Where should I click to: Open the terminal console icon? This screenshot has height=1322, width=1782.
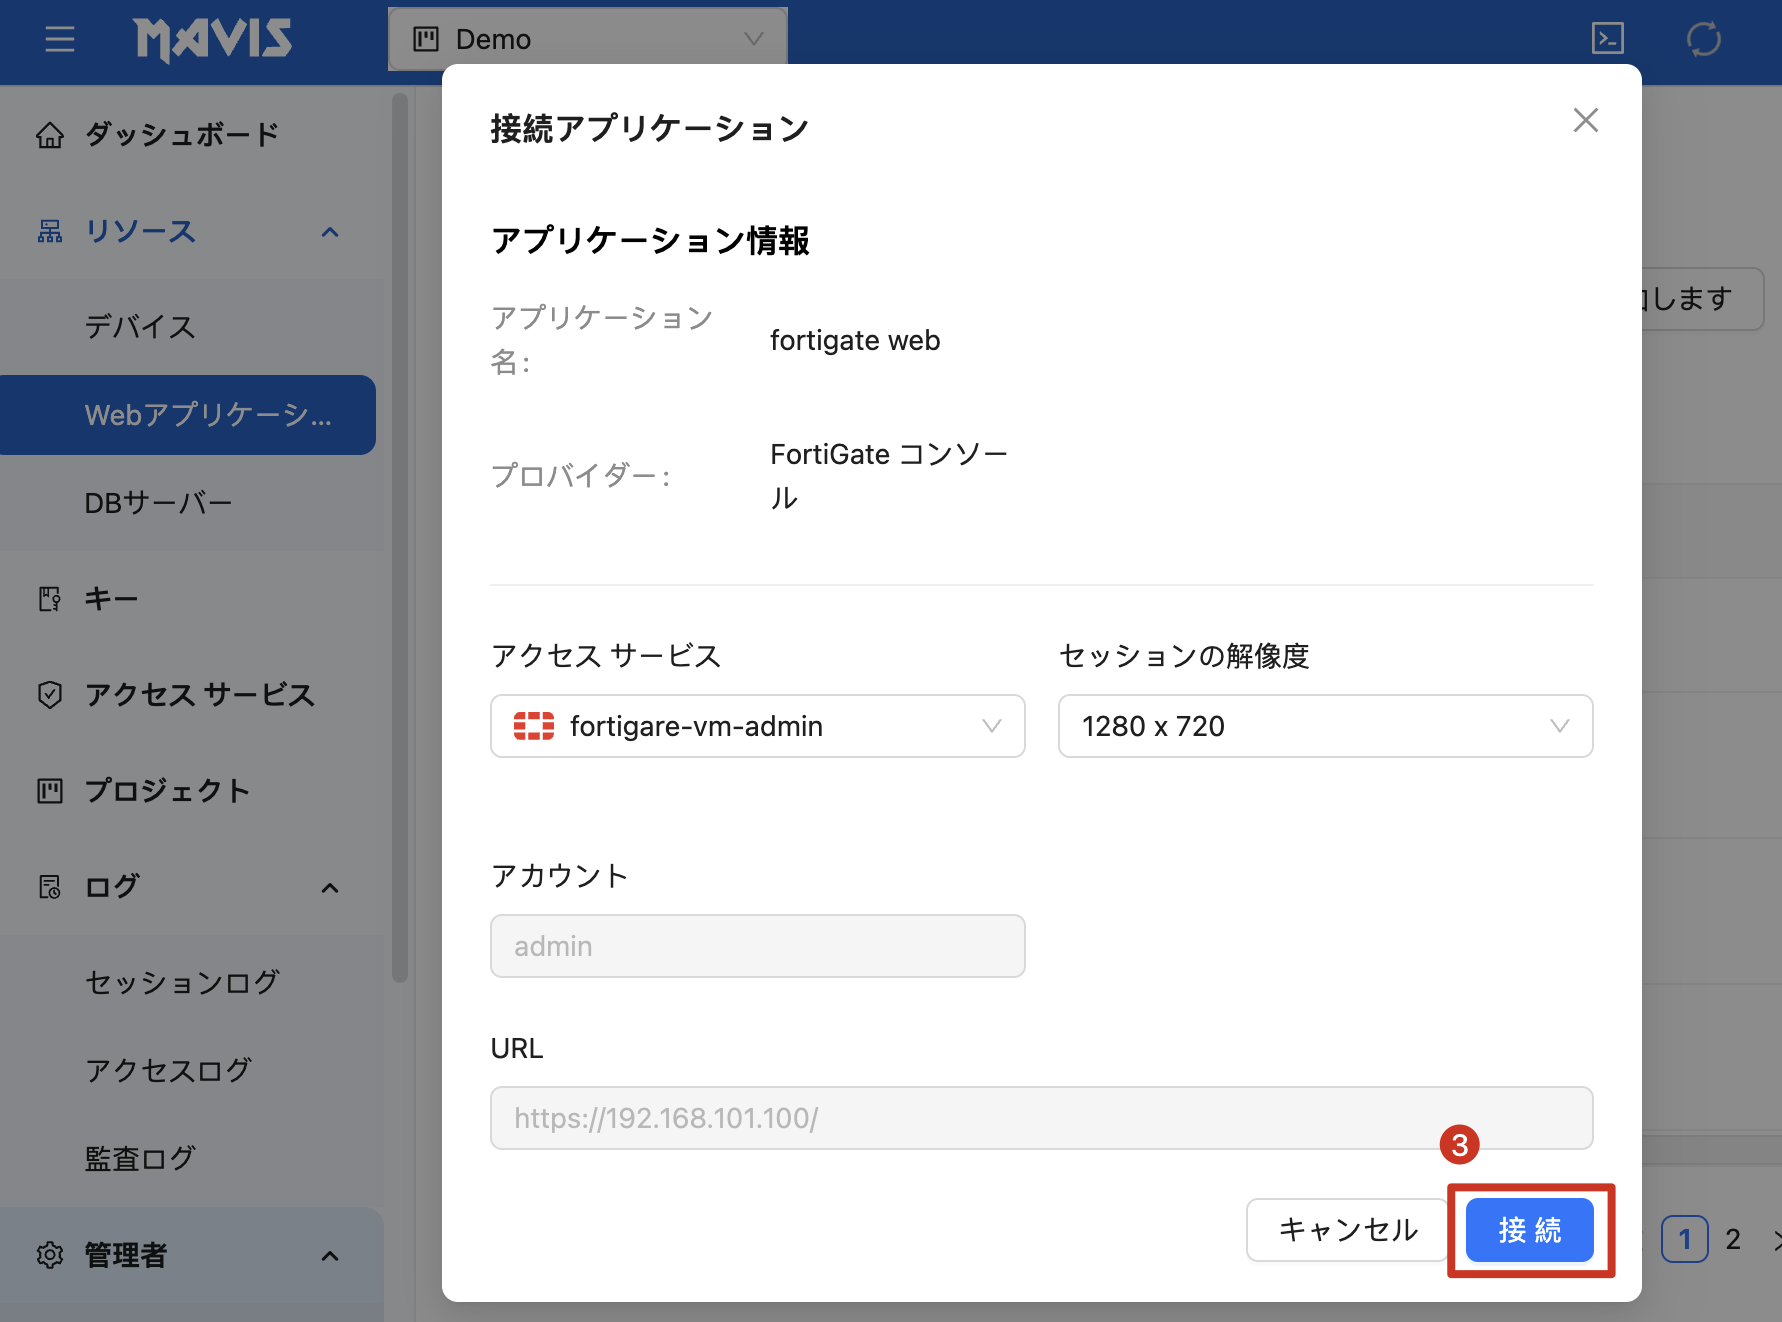(x=1607, y=39)
